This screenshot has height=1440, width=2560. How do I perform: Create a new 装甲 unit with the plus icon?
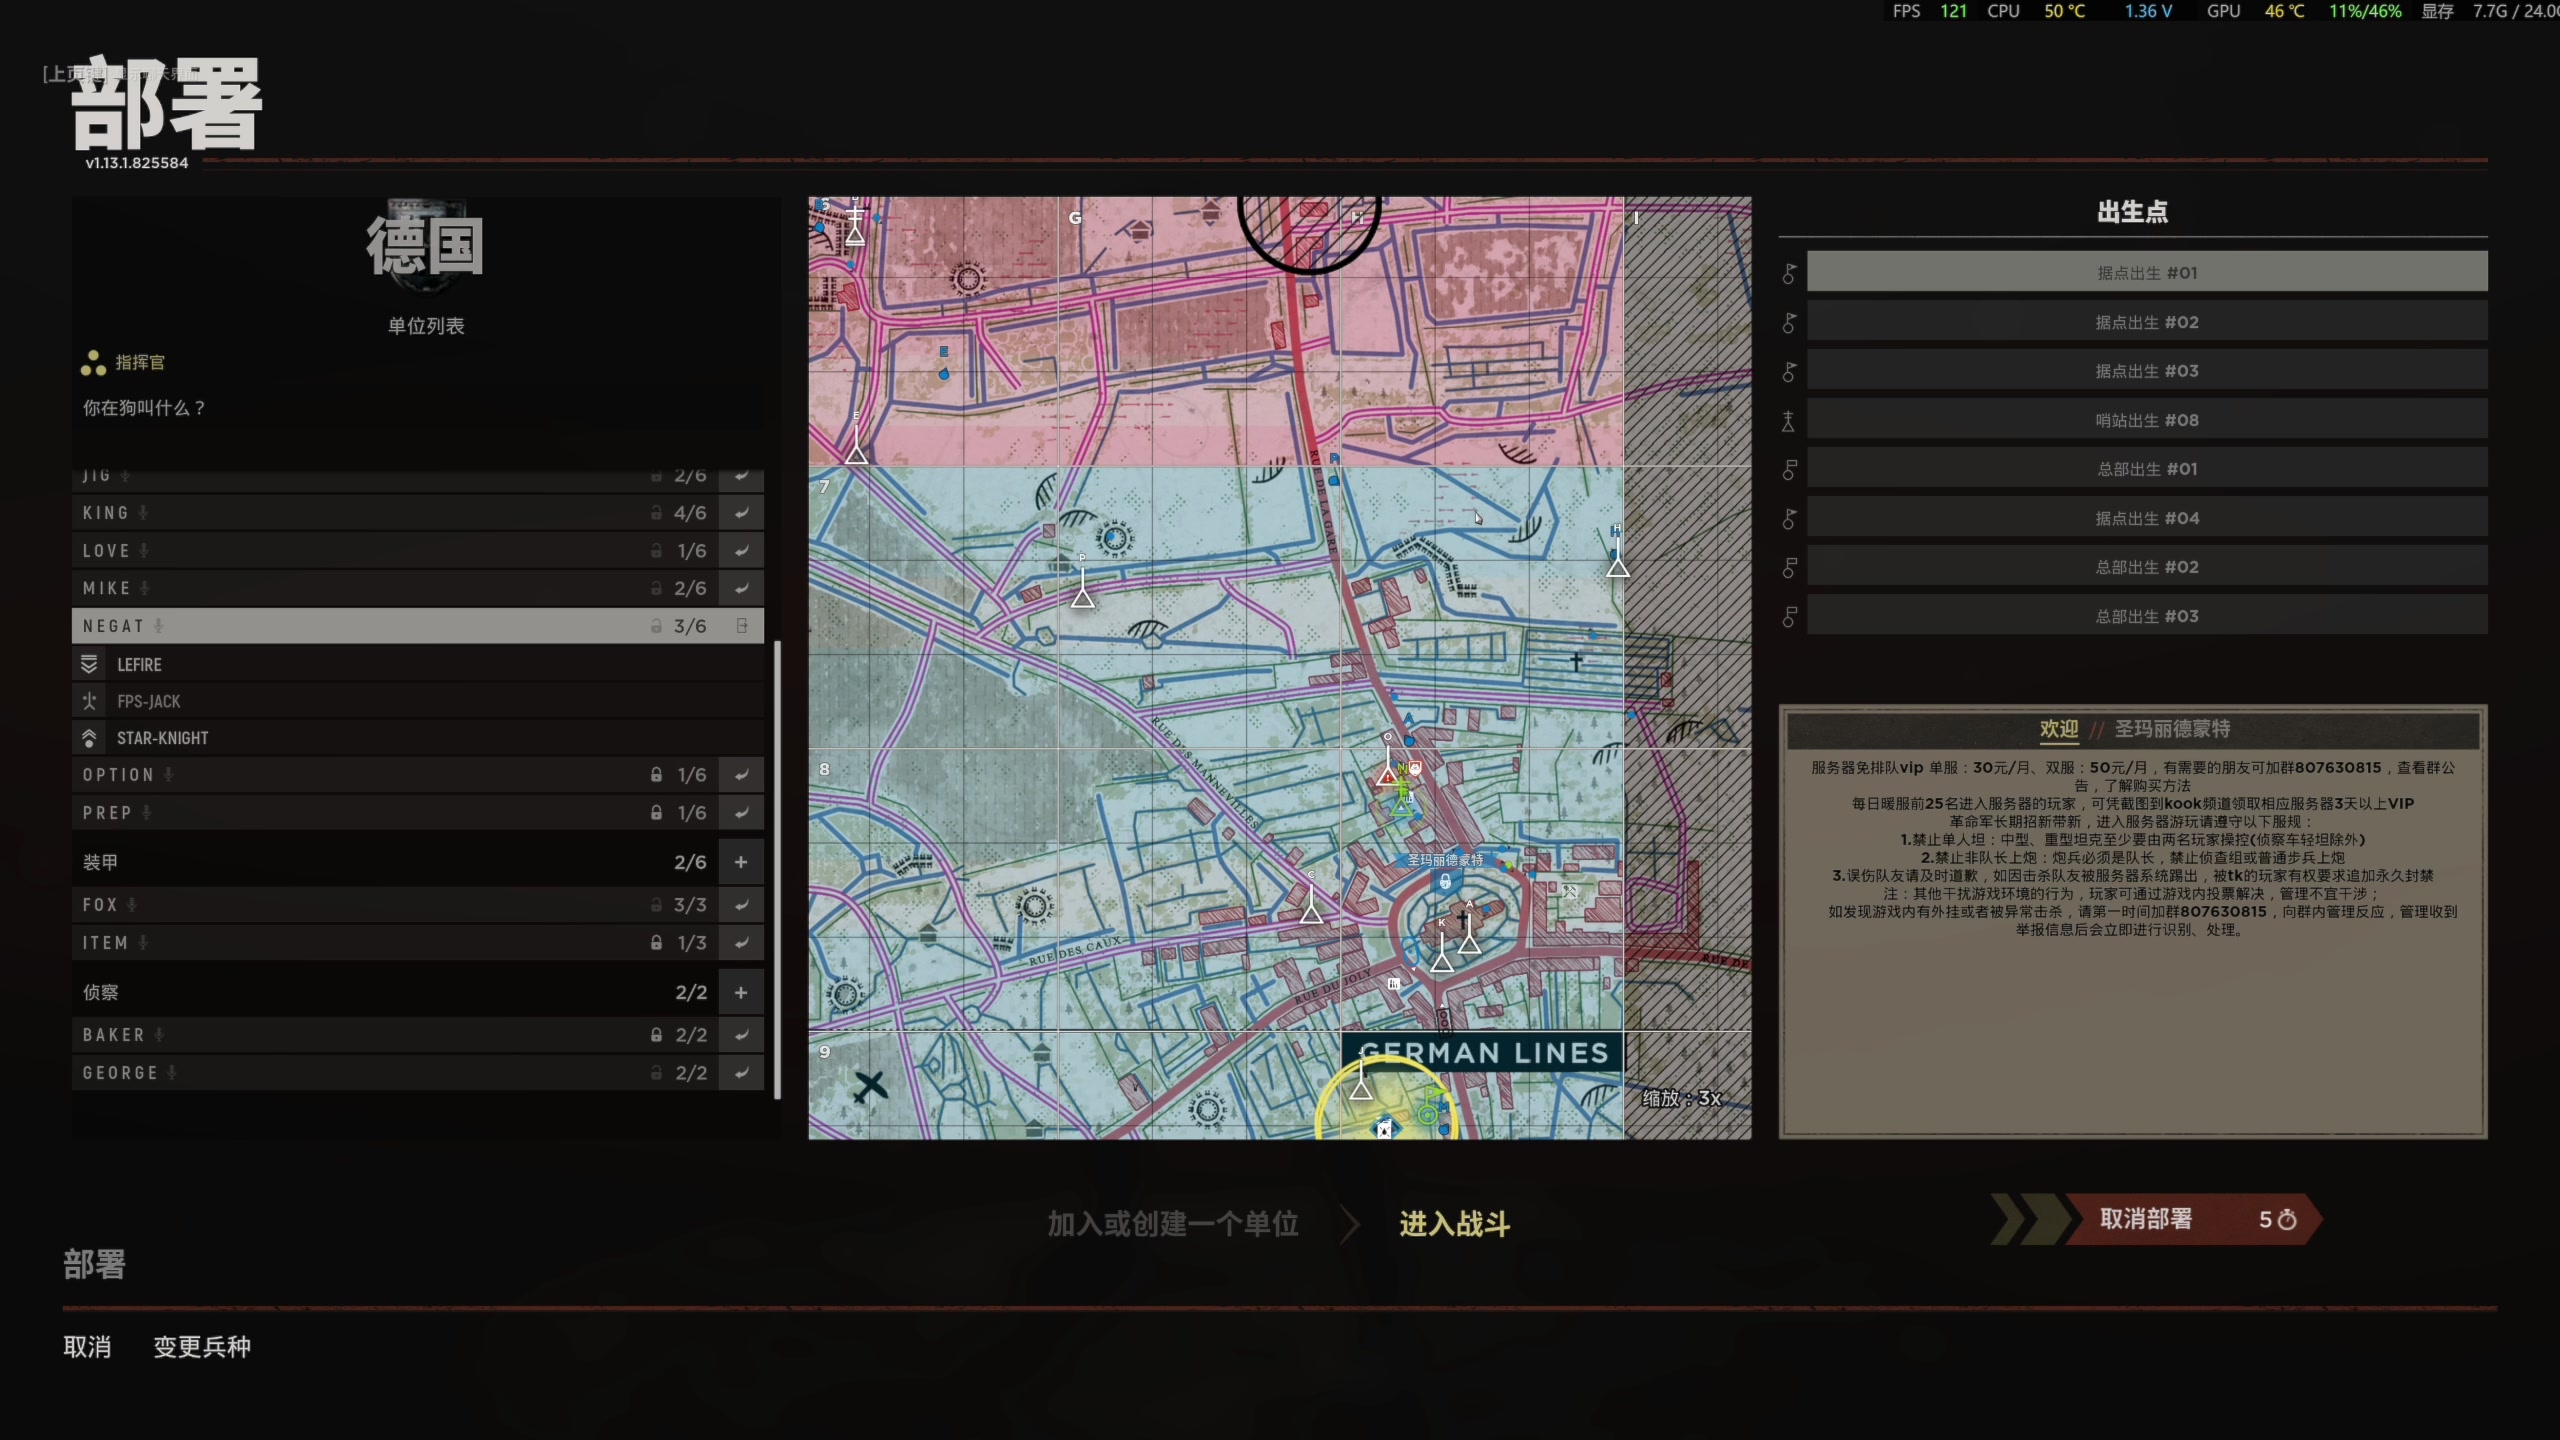(x=741, y=862)
